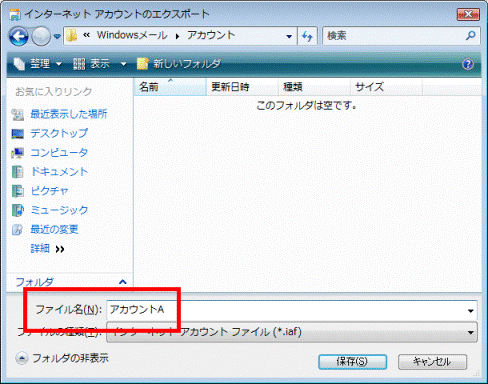Open コンピュータ in favorites
The width and height of the screenshot is (488, 384).
click(x=59, y=152)
